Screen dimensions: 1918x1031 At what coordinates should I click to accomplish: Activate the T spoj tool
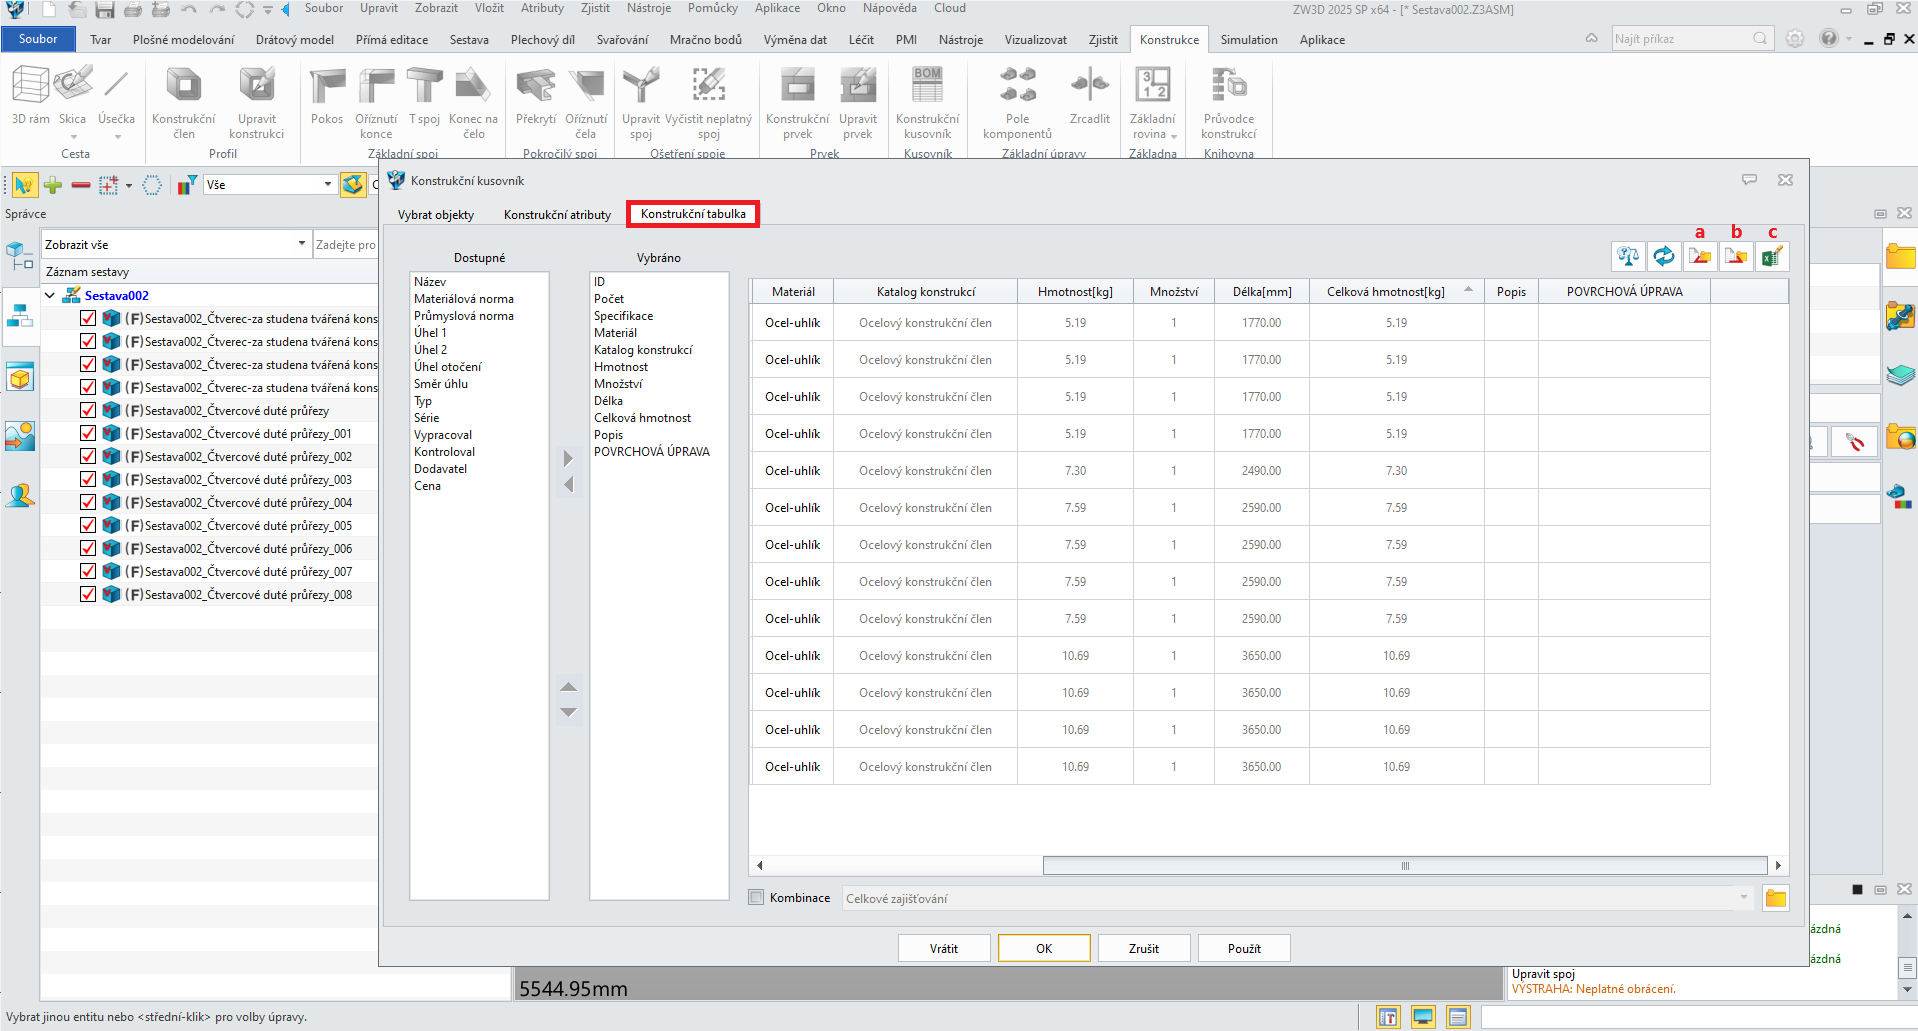pos(424,96)
